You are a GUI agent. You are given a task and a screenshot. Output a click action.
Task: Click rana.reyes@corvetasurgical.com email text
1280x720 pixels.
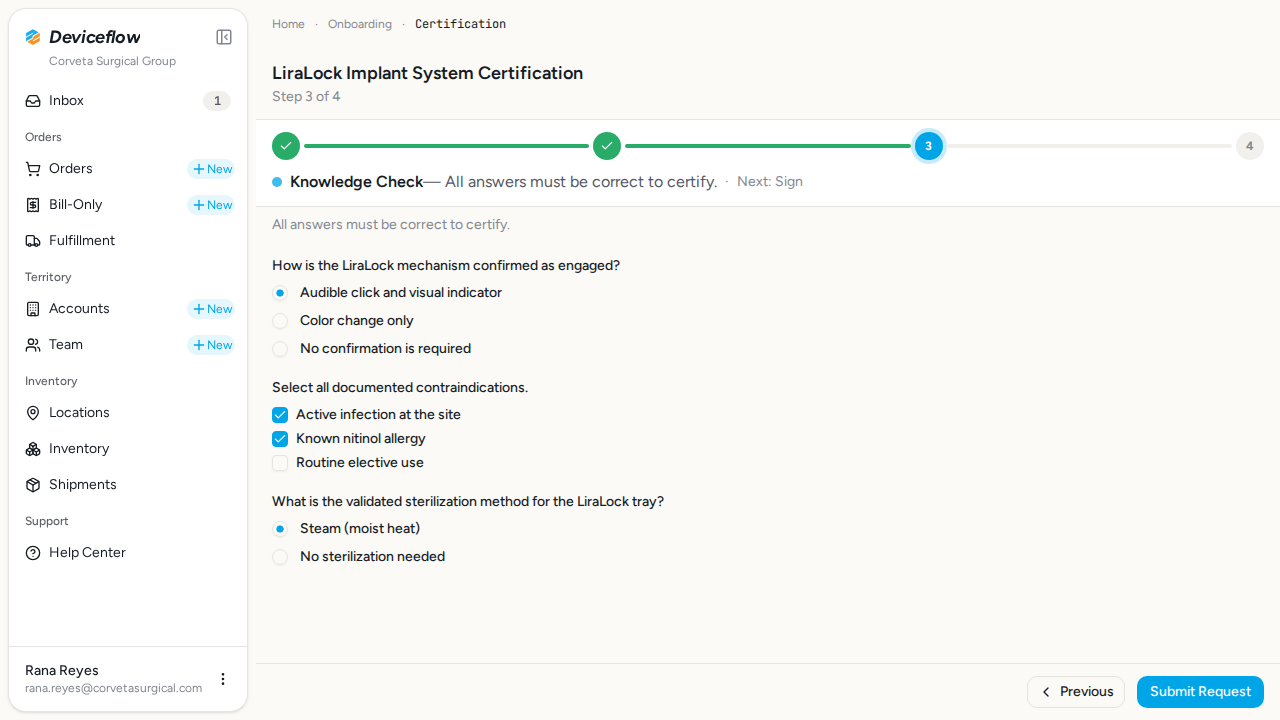click(114, 688)
